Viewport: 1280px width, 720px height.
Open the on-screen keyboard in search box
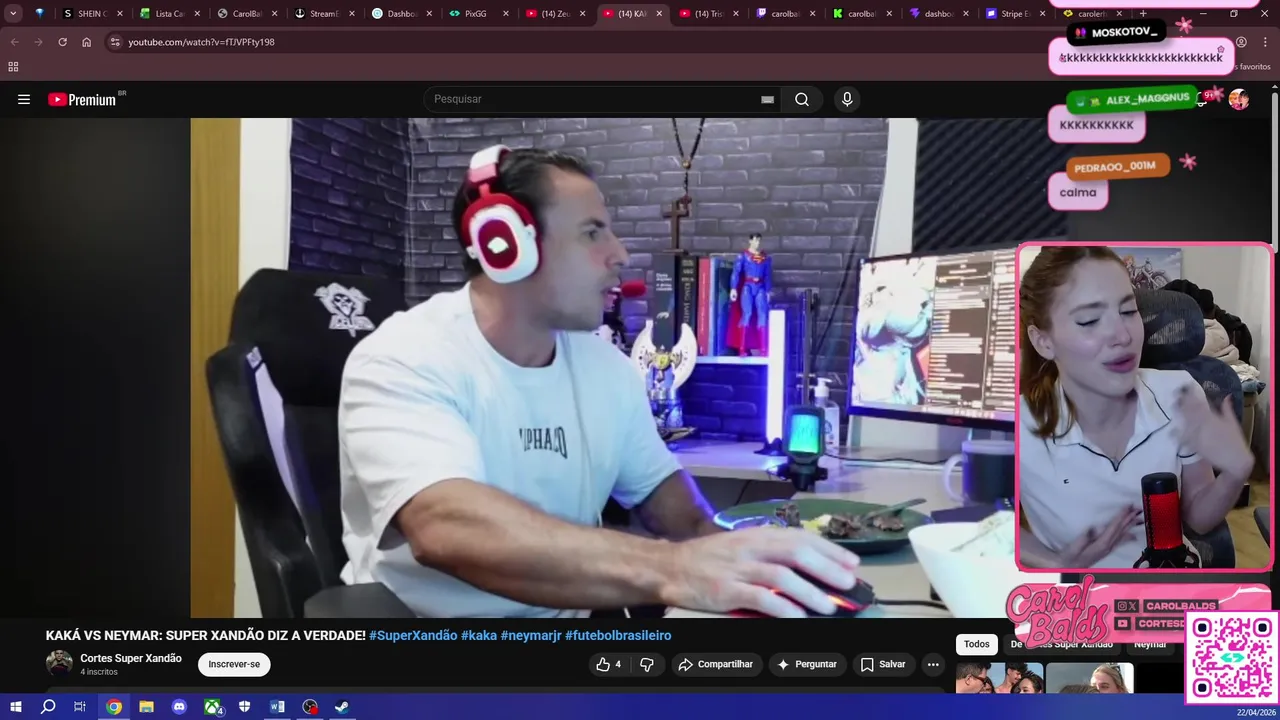[767, 99]
